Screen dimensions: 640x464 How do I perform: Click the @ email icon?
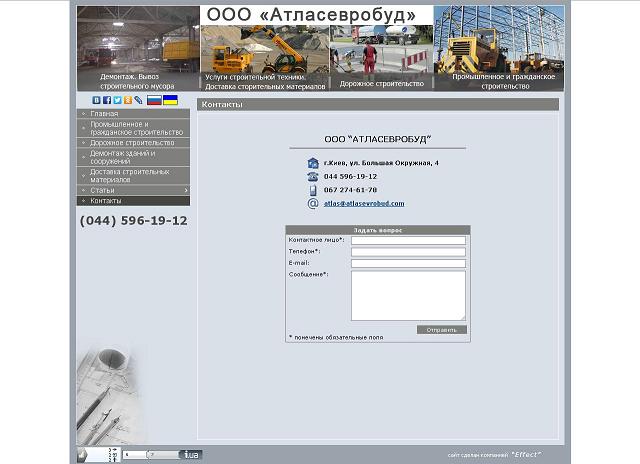tap(313, 203)
